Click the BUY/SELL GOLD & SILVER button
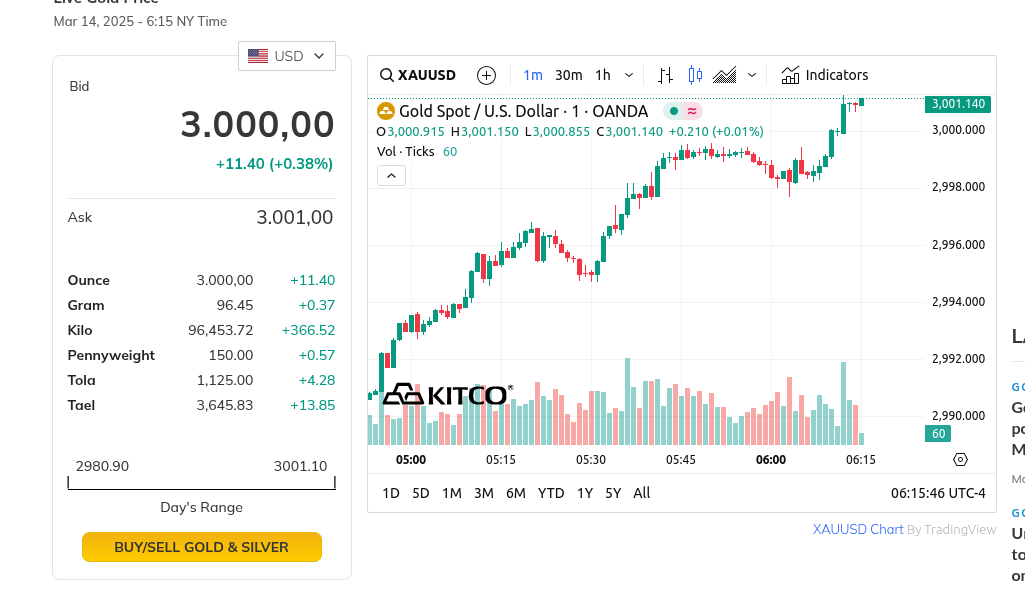 tap(202, 547)
